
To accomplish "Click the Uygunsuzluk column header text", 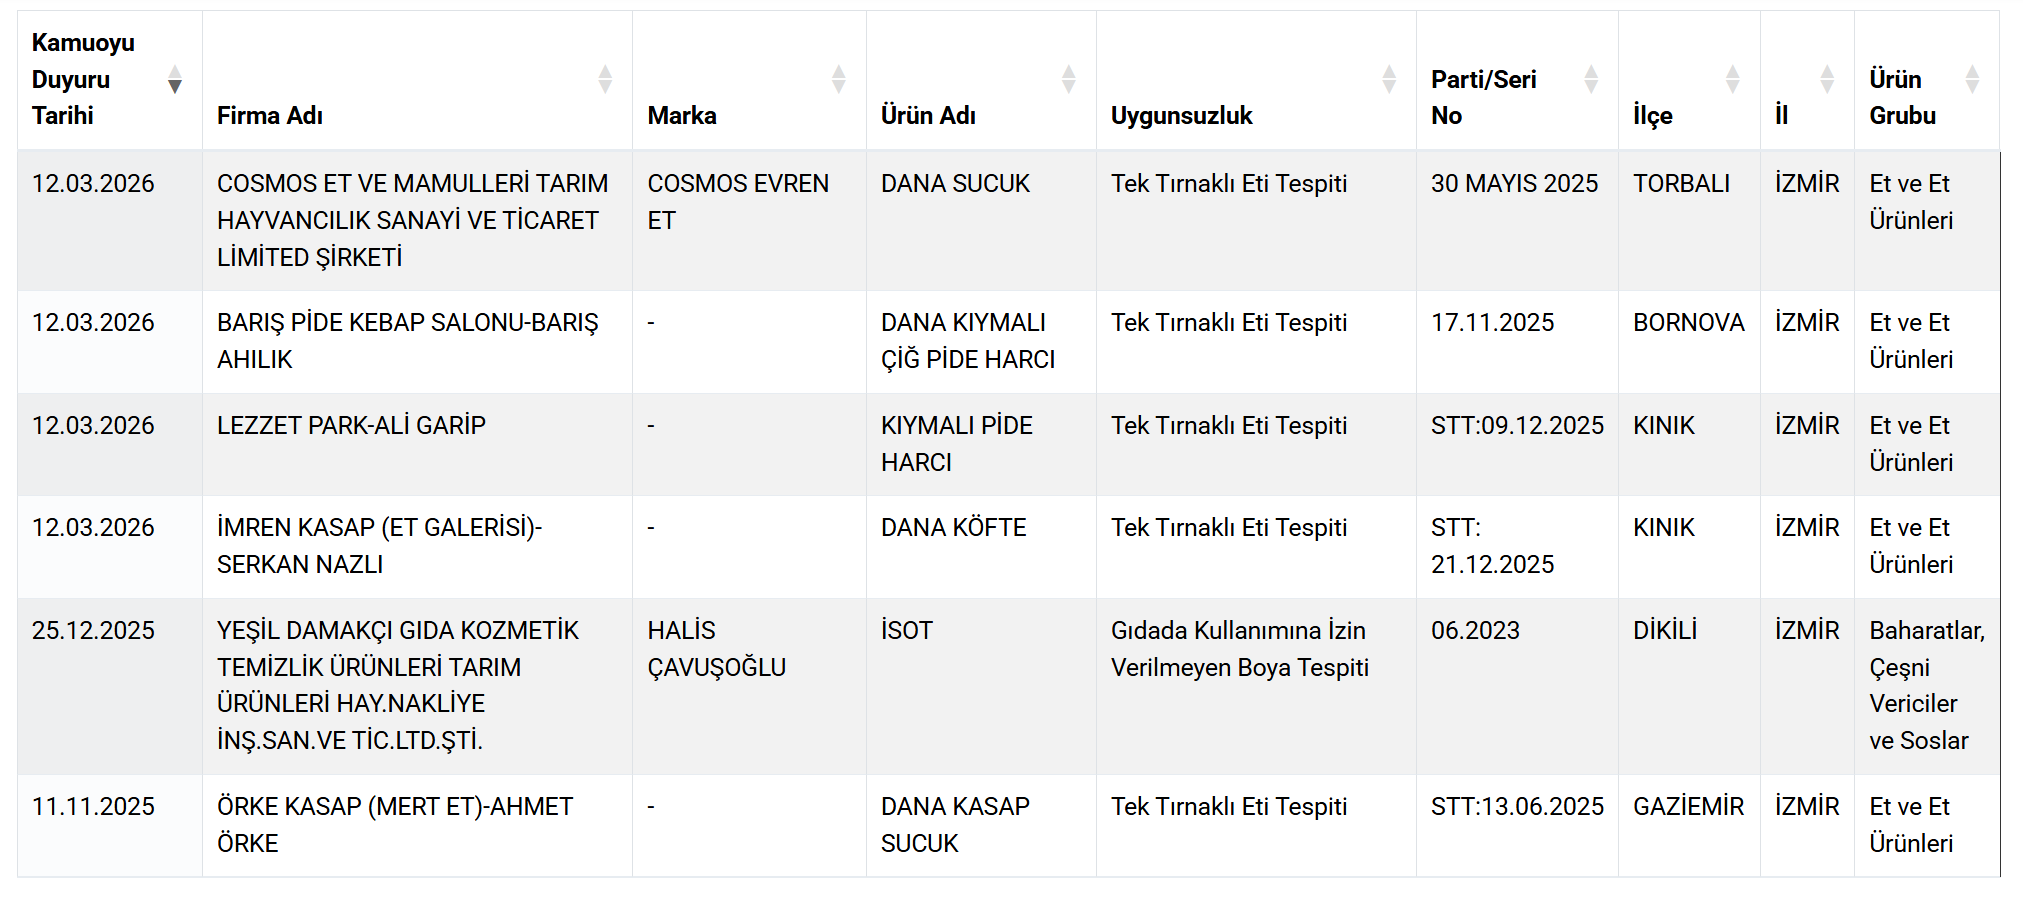I will click(x=1181, y=116).
